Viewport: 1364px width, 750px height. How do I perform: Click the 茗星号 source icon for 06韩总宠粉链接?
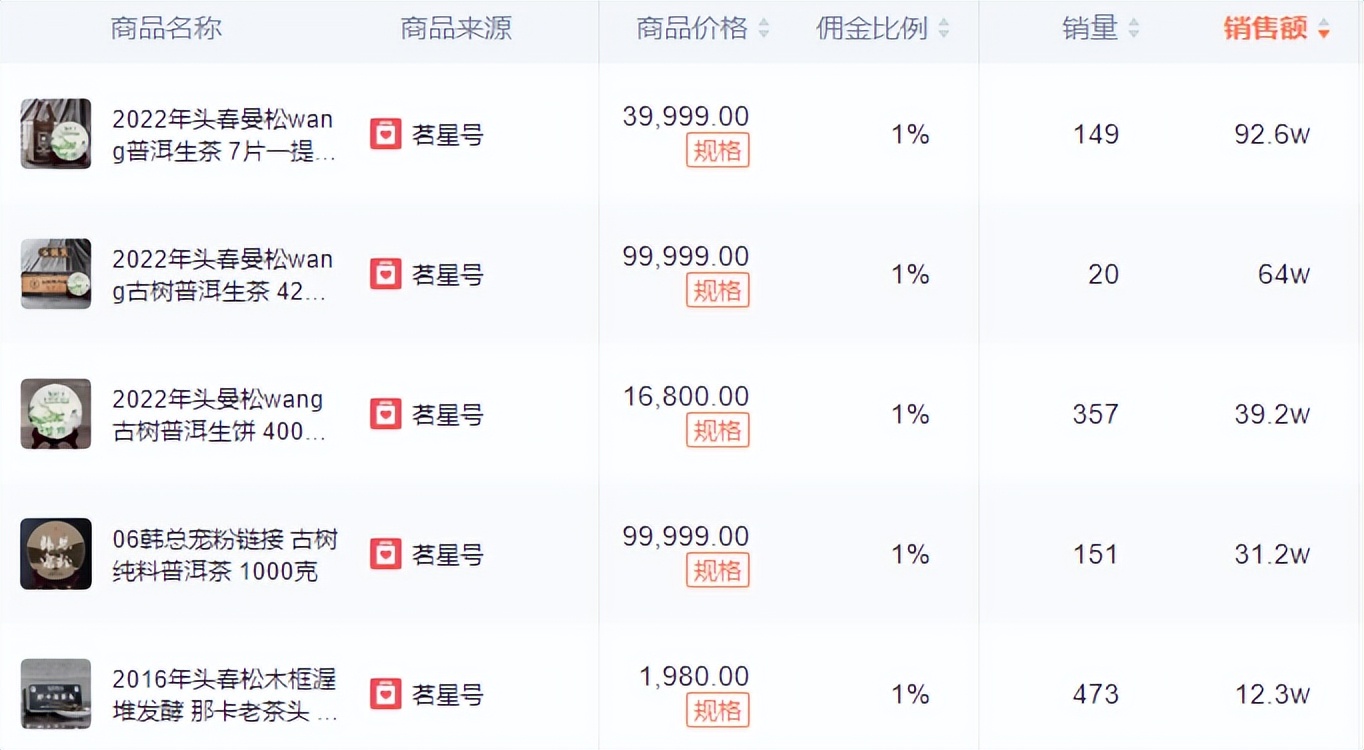click(385, 553)
